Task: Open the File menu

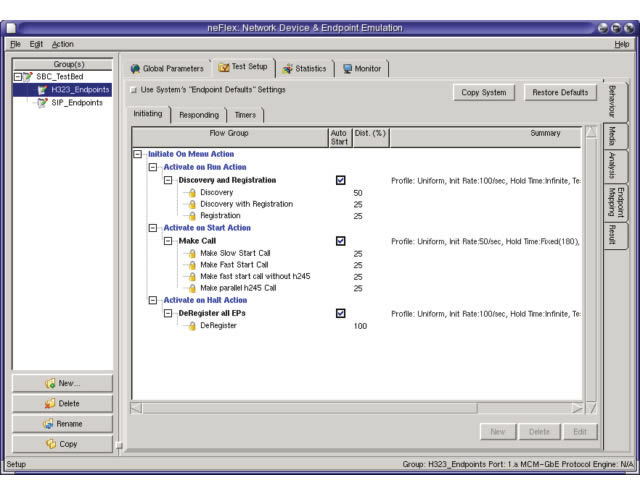Action: 15,44
